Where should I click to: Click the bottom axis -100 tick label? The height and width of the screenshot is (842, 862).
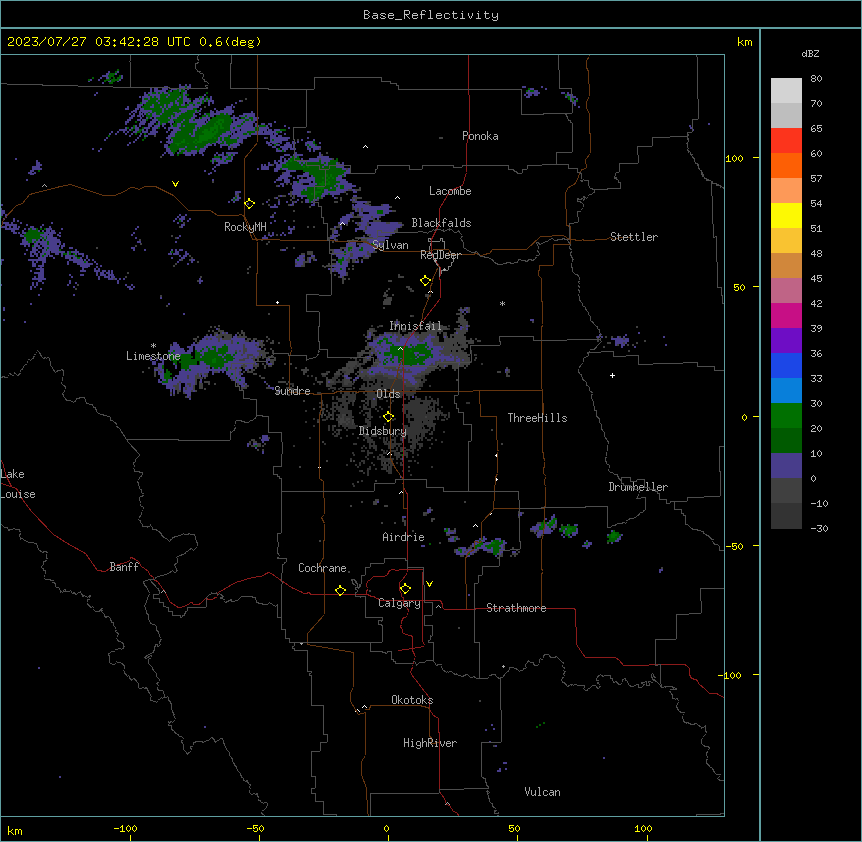pos(125,828)
